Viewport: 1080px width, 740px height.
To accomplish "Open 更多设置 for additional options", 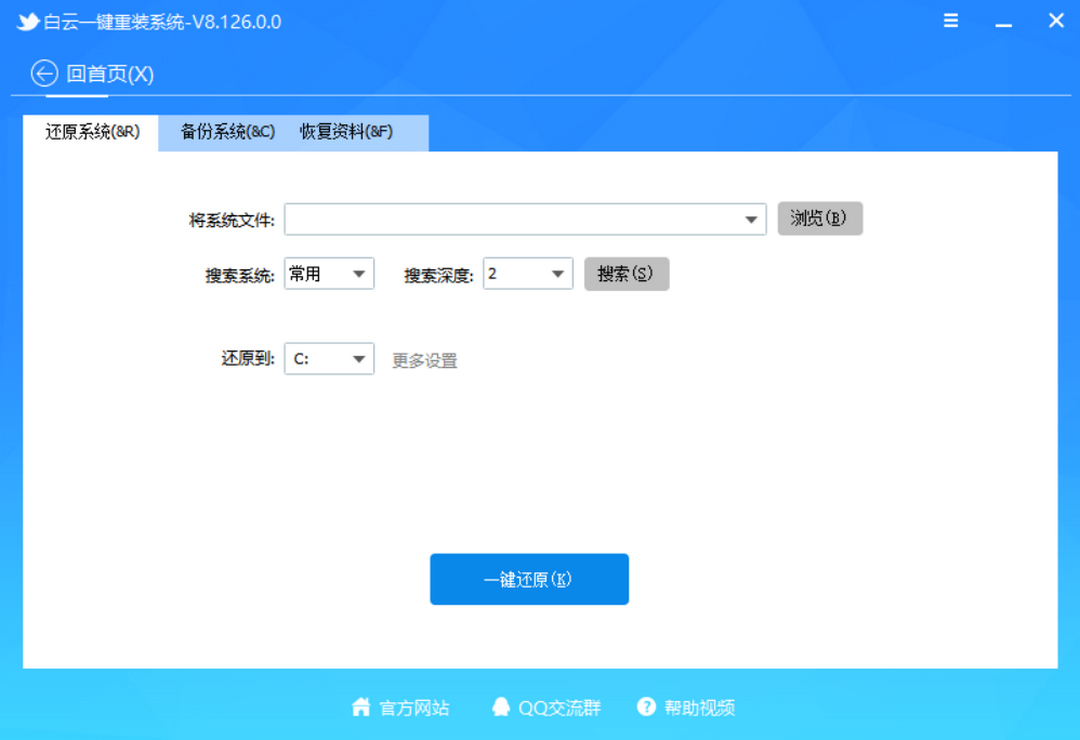I will tap(424, 360).
